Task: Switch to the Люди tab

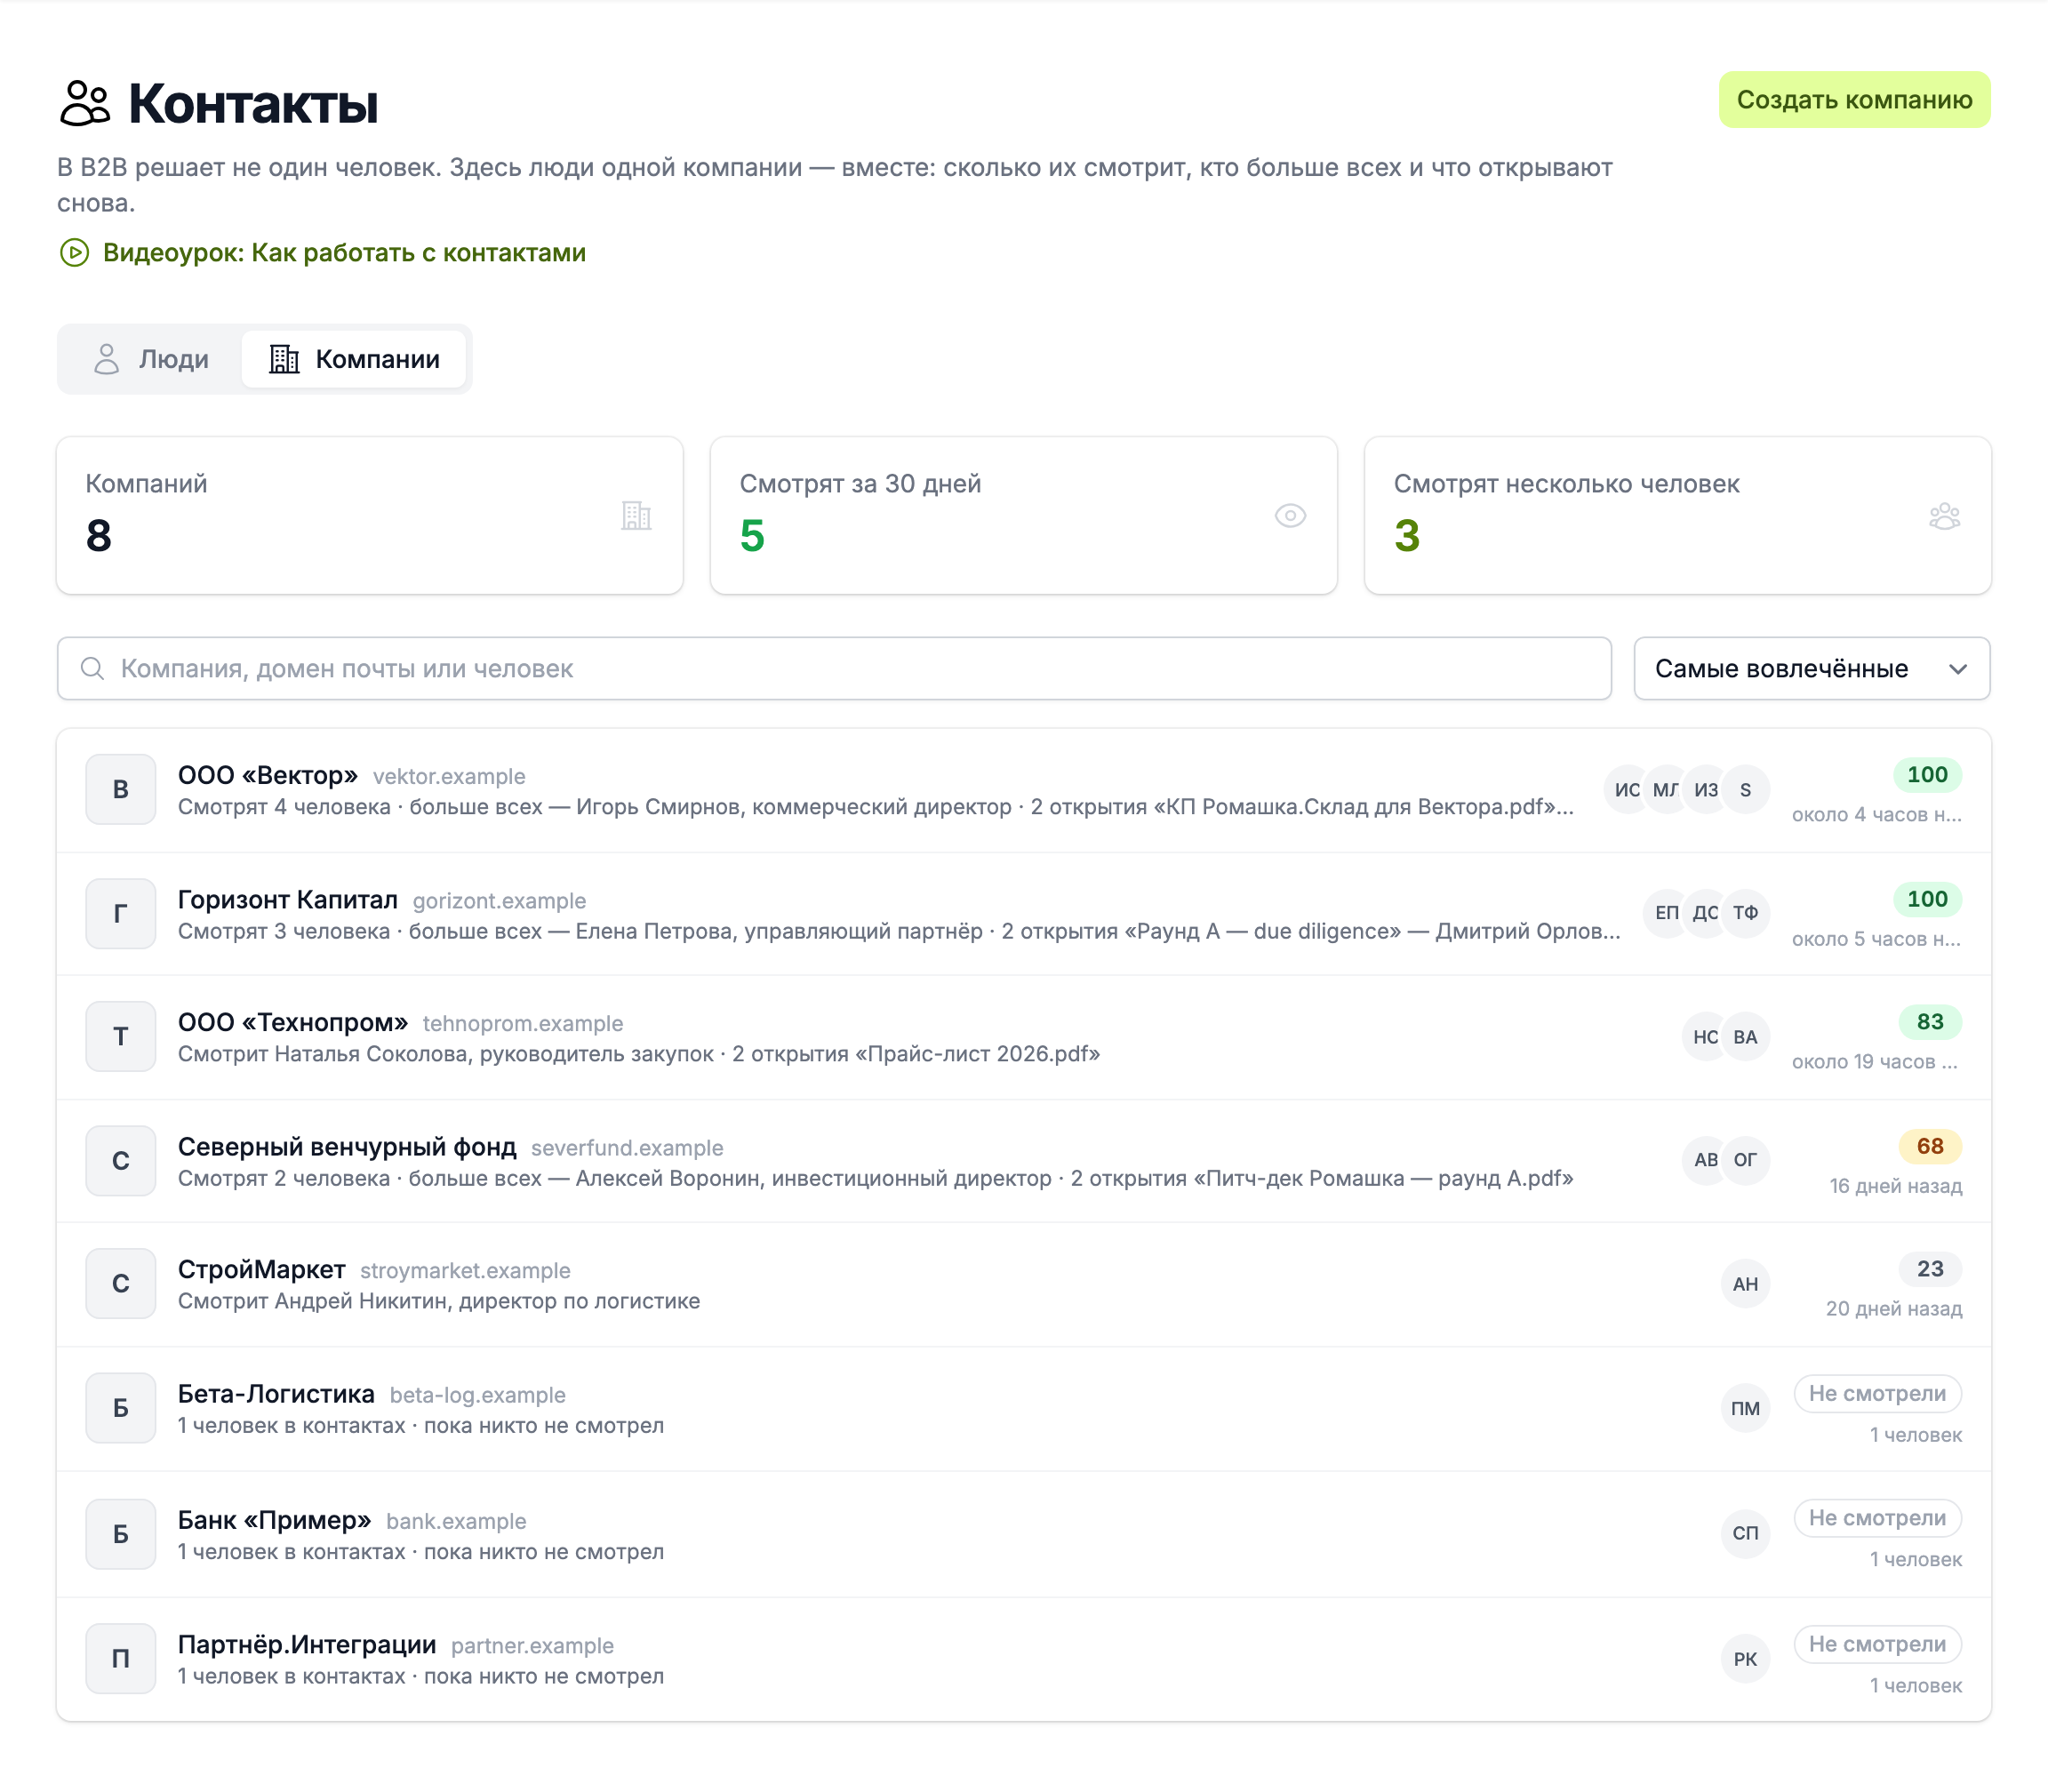Action: tap(151, 359)
